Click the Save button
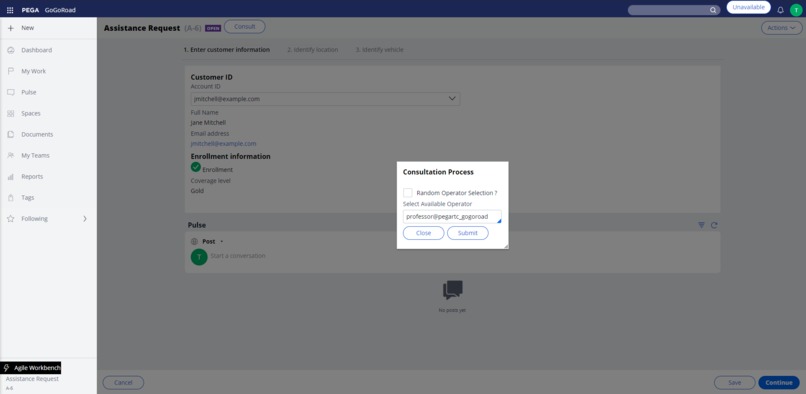This screenshot has height=394, width=806. click(735, 383)
